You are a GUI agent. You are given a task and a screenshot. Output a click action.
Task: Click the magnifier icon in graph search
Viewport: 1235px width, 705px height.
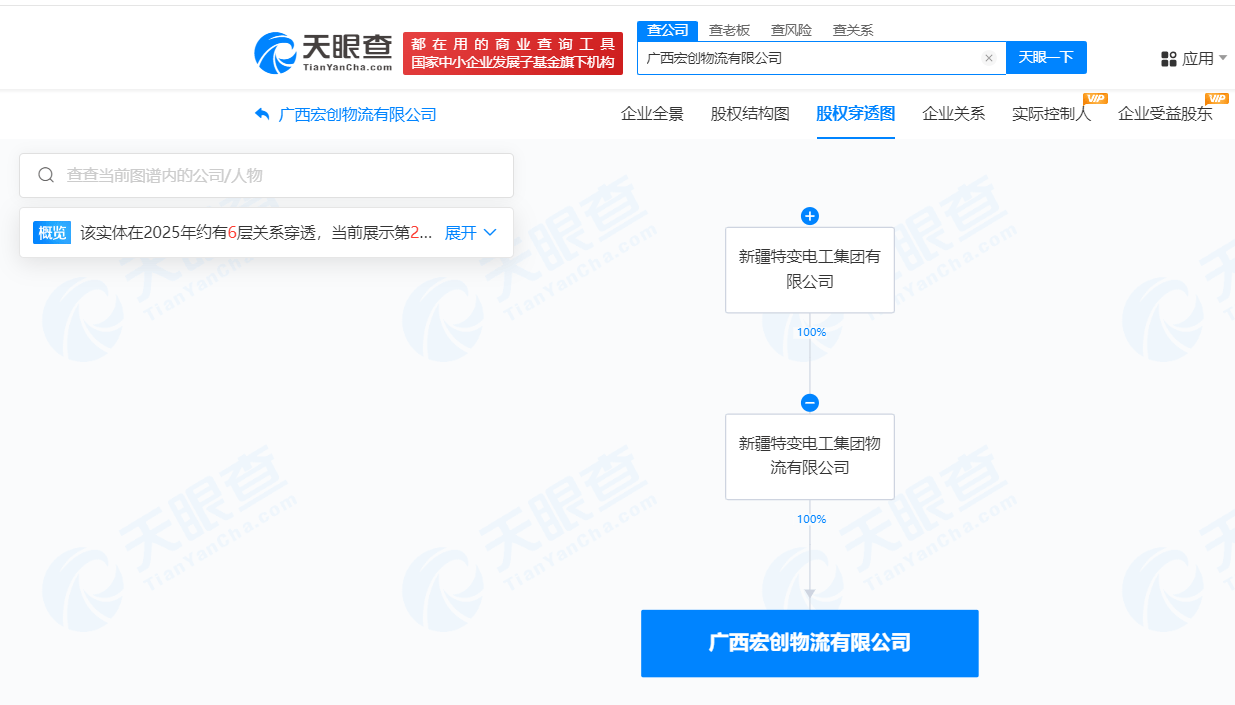click(x=46, y=175)
